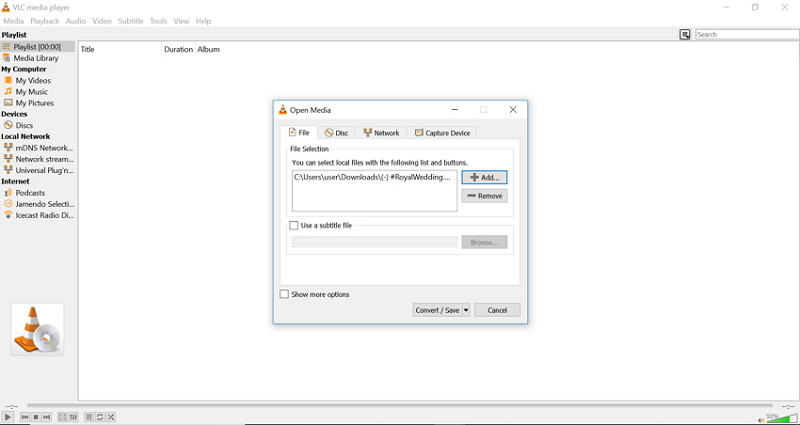This screenshot has height=425, width=800.
Task: Toggle fullscreen video icon
Action: 62,417
